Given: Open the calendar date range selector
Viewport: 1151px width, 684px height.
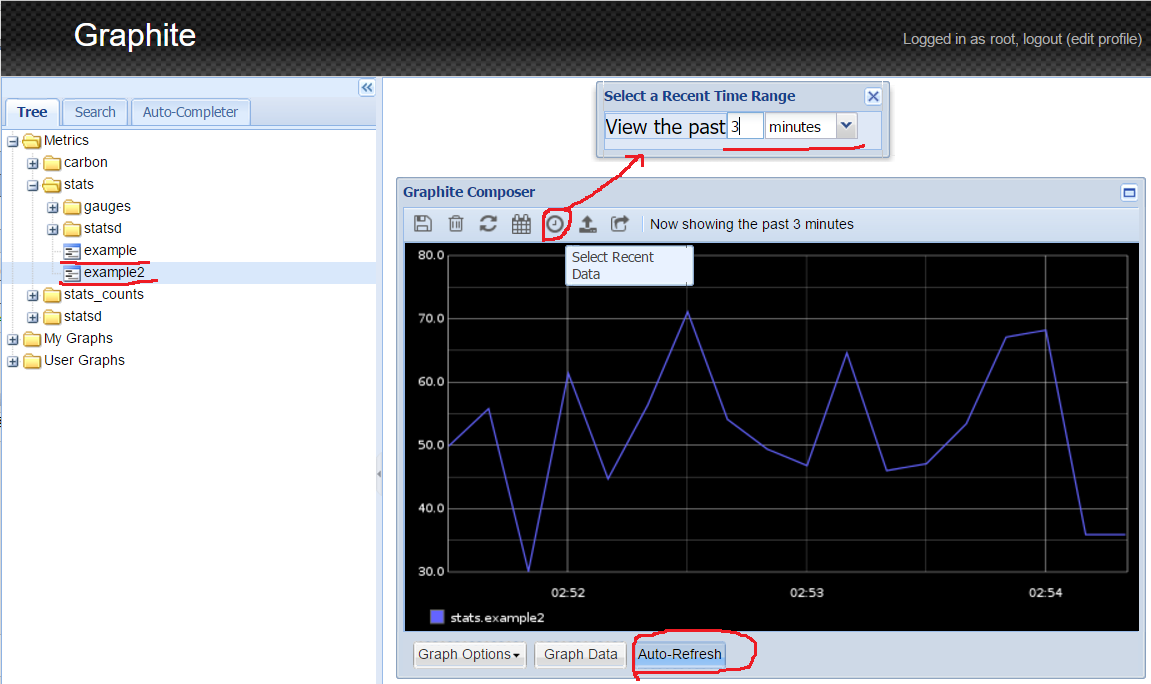Looking at the screenshot, I should coord(521,224).
